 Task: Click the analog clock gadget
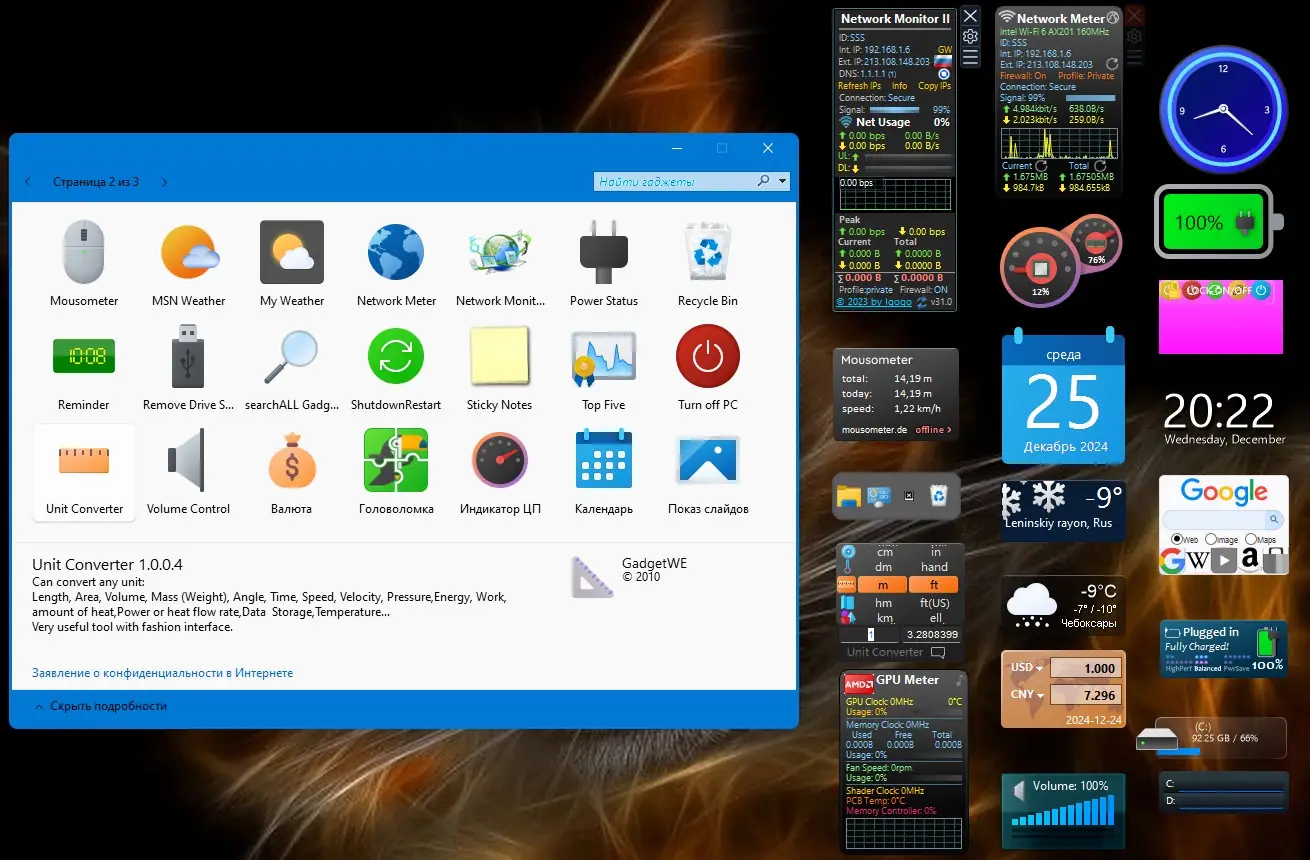pos(1223,110)
